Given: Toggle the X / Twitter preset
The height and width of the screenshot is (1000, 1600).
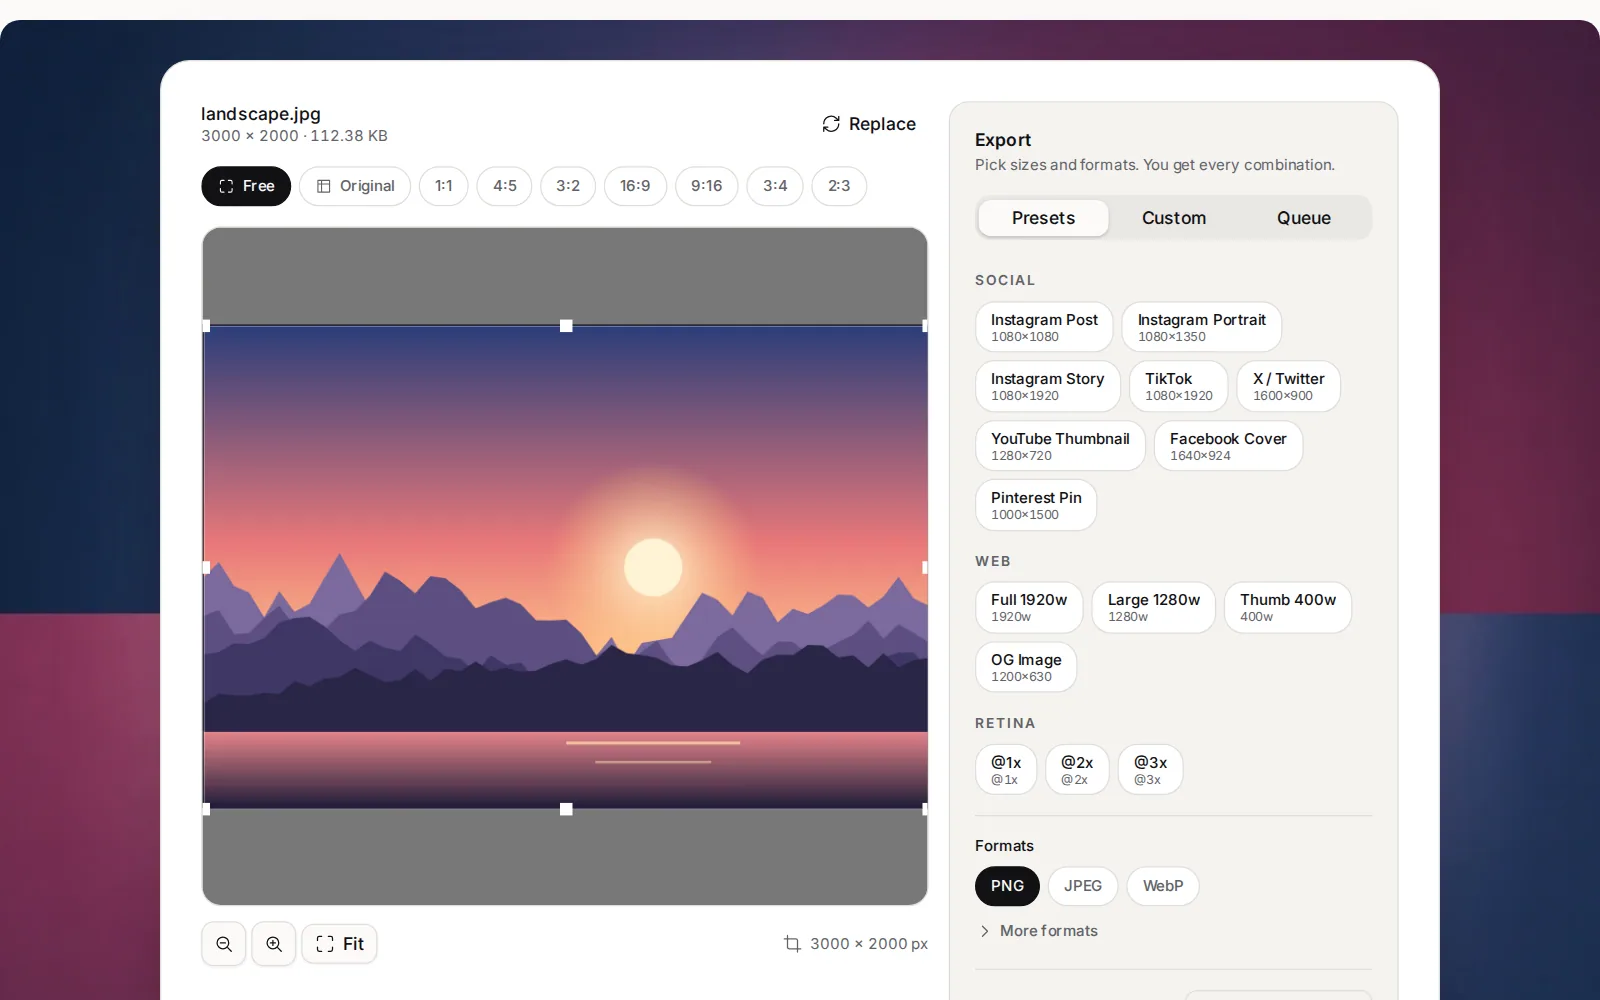Looking at the screenshot, I should point(1289,386).
